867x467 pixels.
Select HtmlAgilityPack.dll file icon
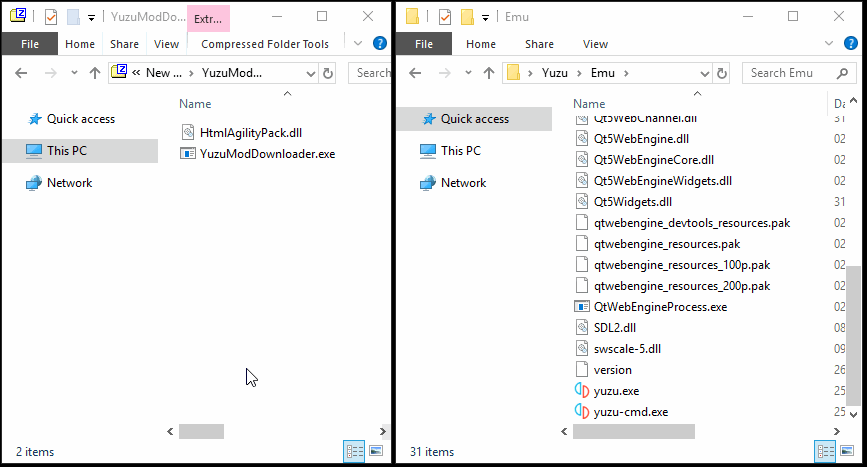tap(188, 133)
